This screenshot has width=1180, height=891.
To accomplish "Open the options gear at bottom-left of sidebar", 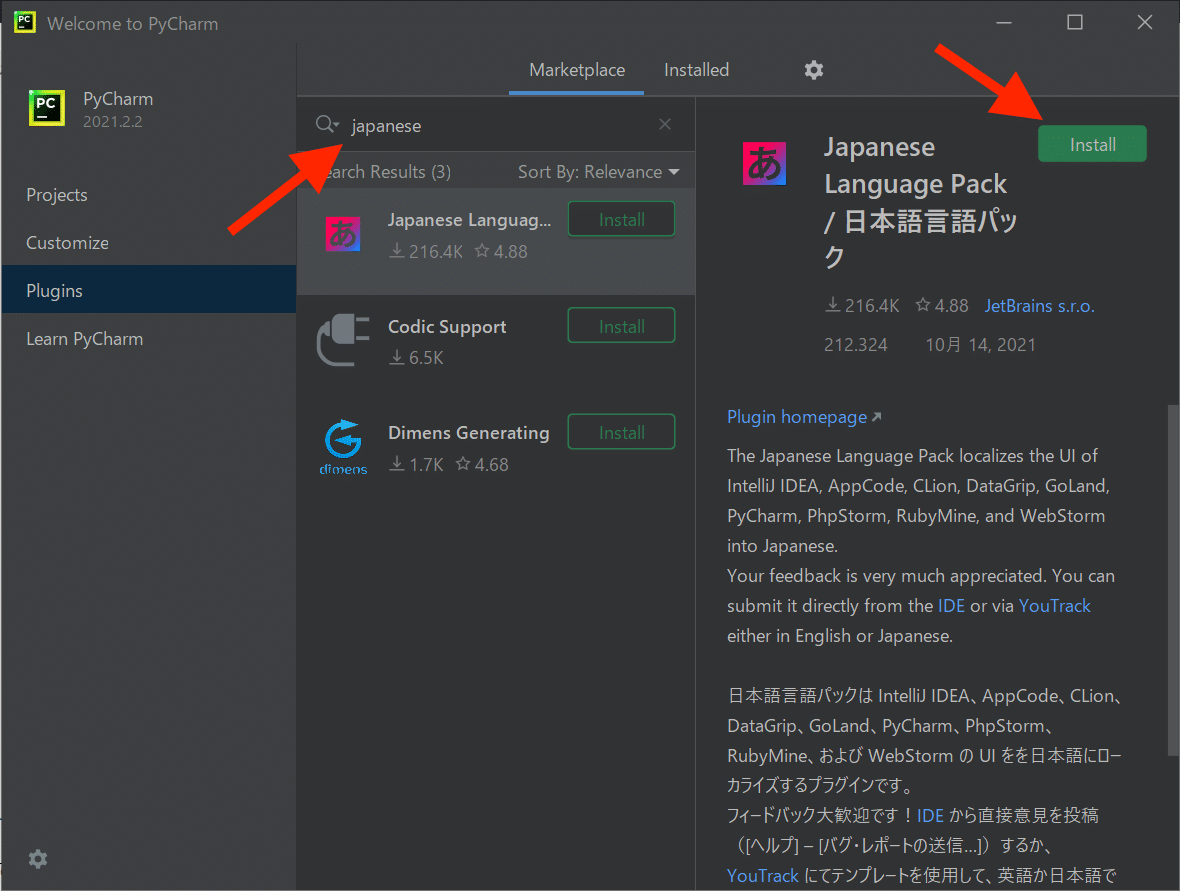I will (38, 859).
